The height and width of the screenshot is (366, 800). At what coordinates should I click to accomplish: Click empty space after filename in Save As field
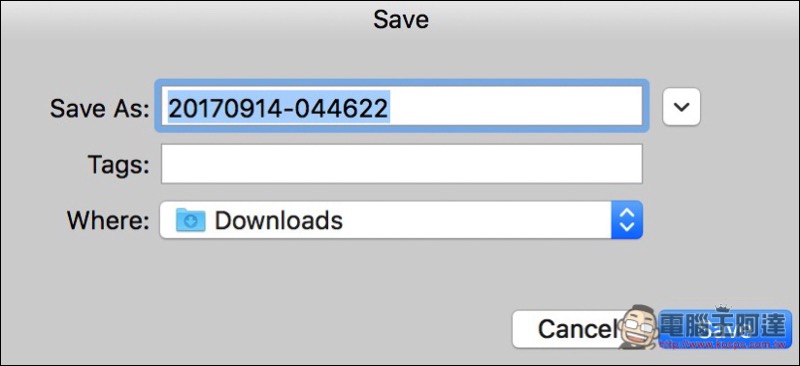point(515,106)
